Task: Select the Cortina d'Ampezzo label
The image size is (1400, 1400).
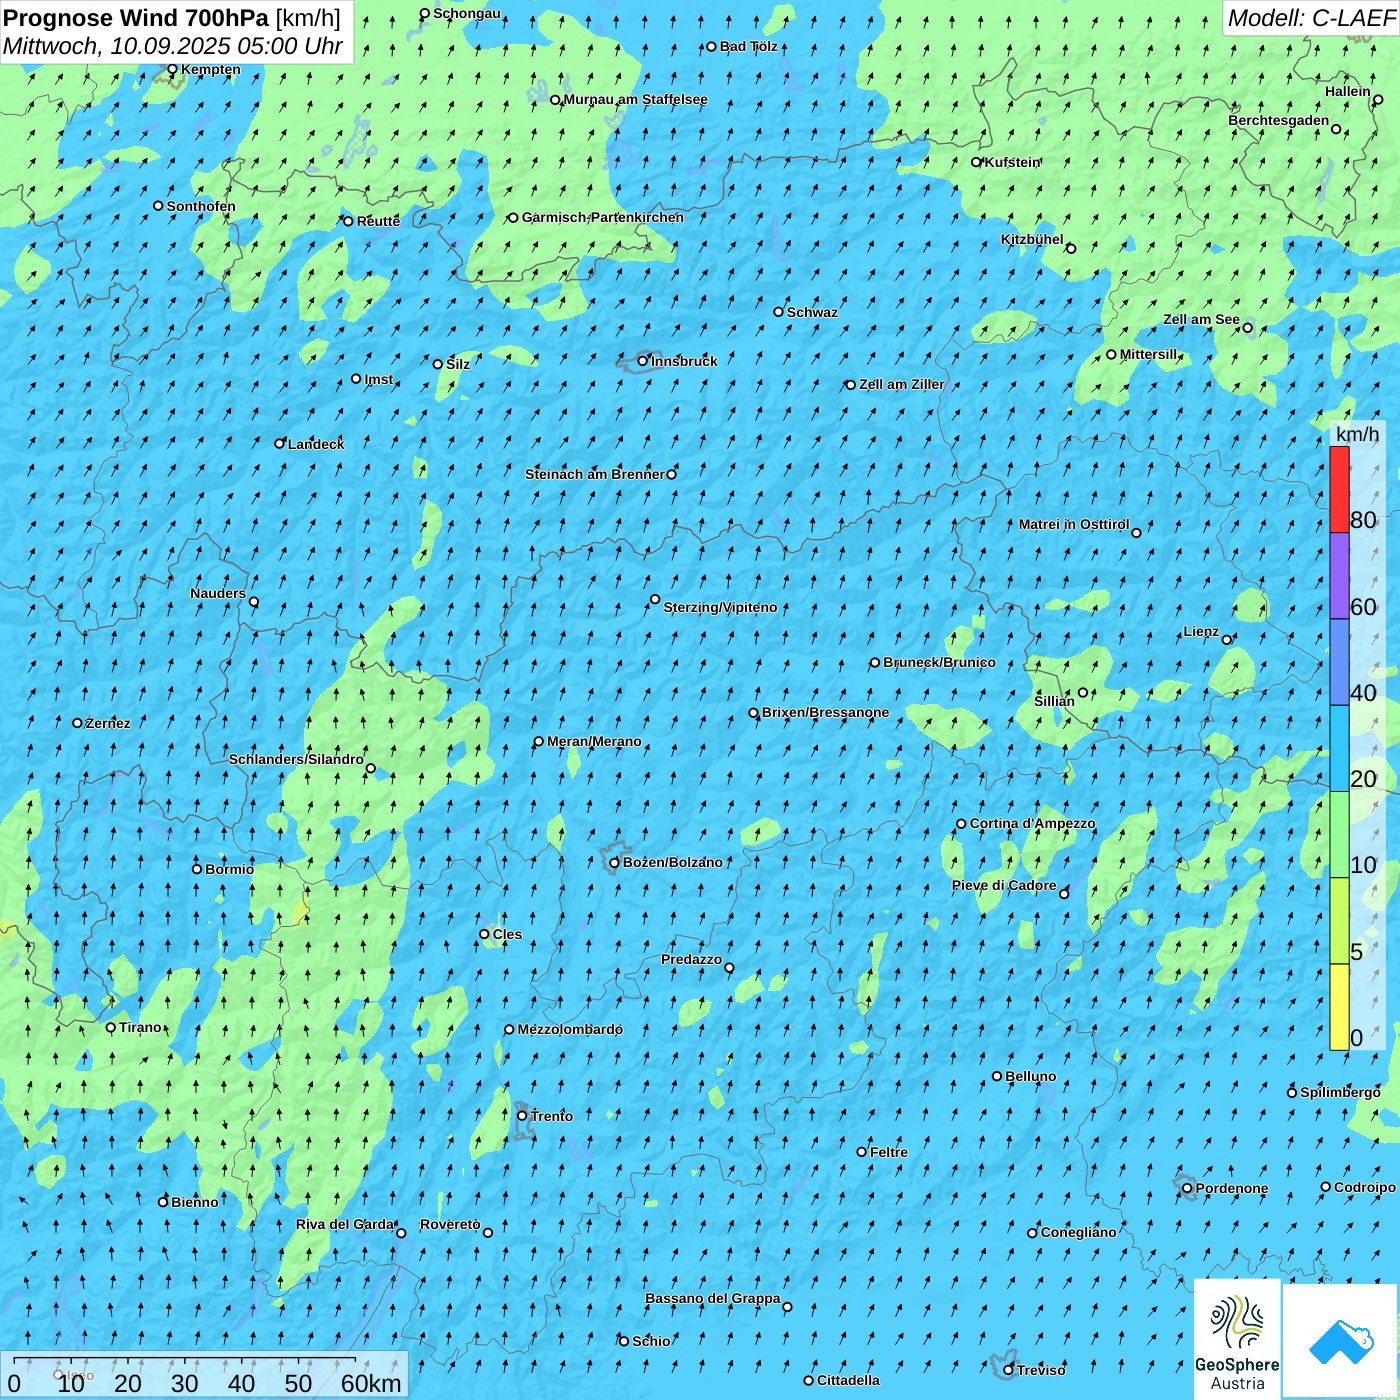Action: [x=1033, y=823]
